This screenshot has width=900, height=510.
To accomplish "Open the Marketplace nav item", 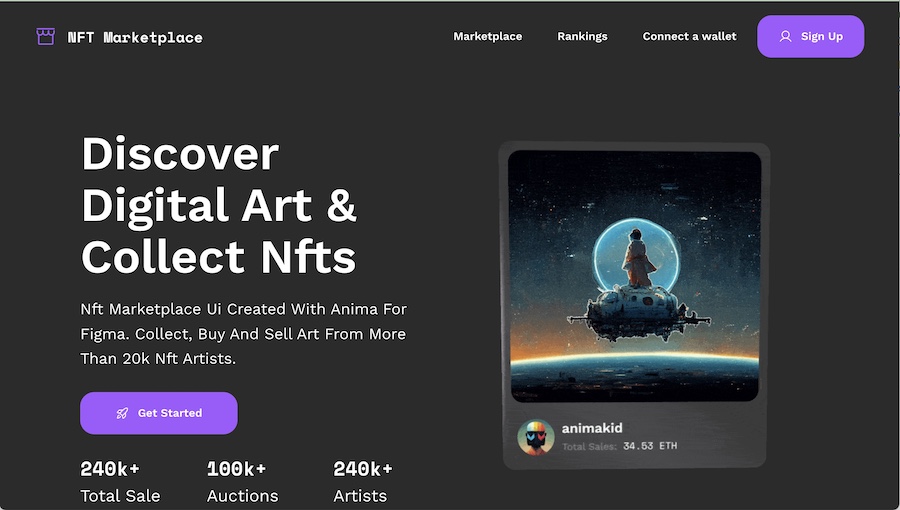I will 488,36.
